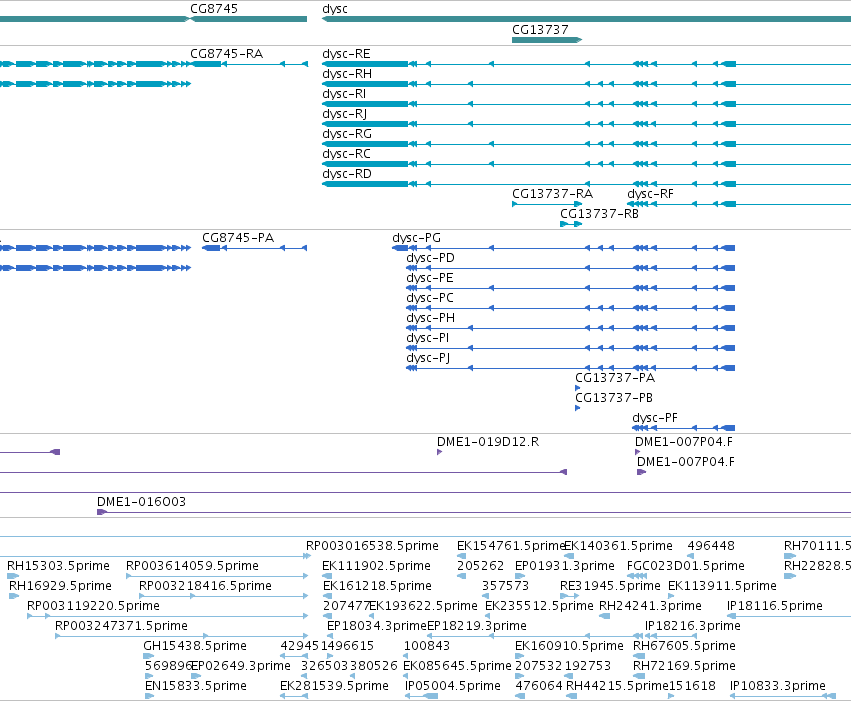
Task: Click the RP003247371.5prime EST
Action: tap(121, 626)
